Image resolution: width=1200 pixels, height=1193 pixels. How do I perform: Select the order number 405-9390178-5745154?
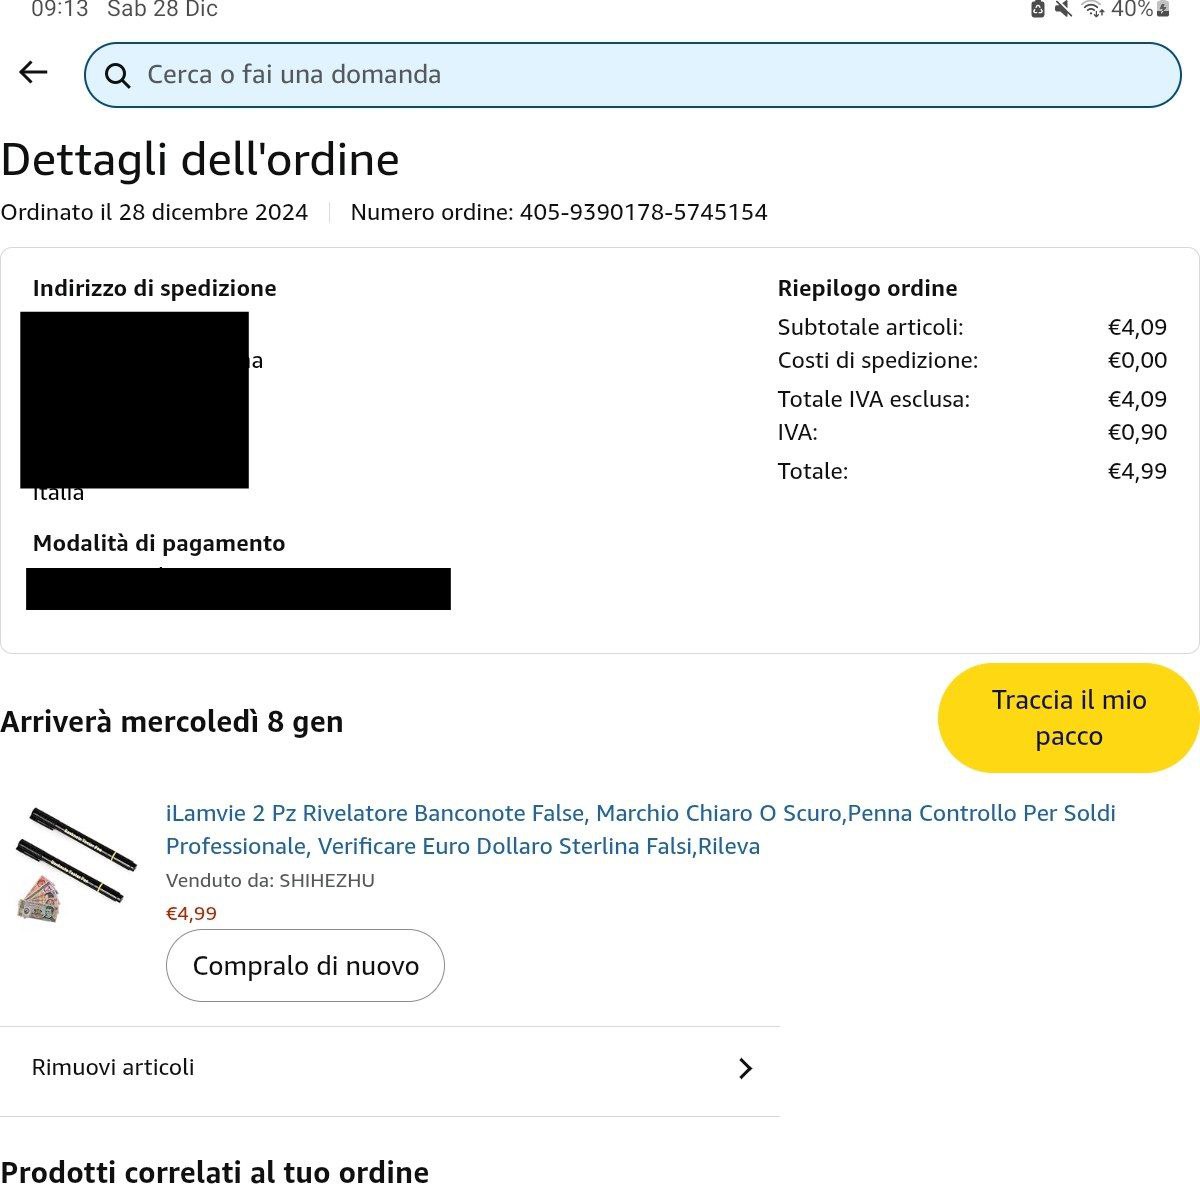(x=643, y=212)
